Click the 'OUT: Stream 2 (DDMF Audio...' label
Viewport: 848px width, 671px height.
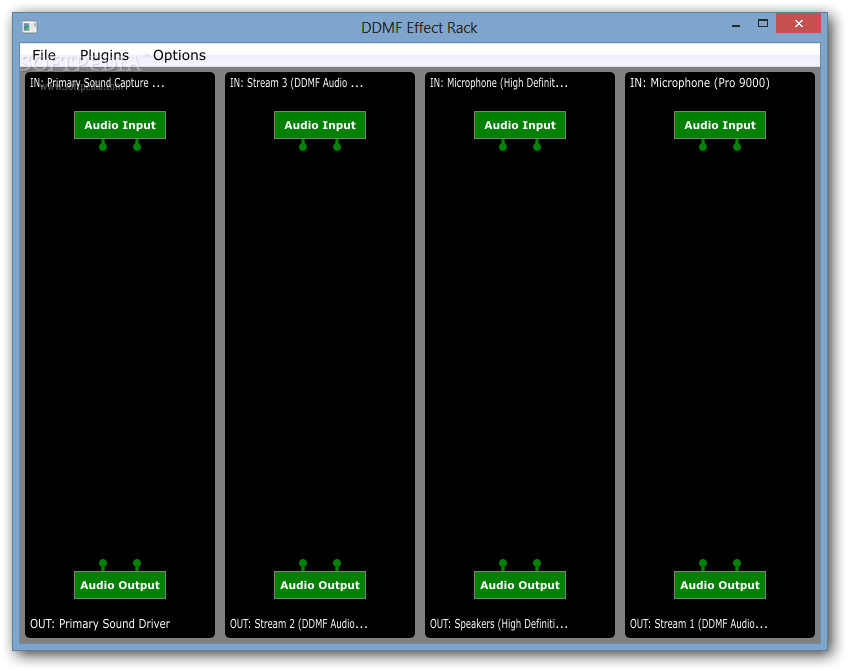tap(299, 624)
